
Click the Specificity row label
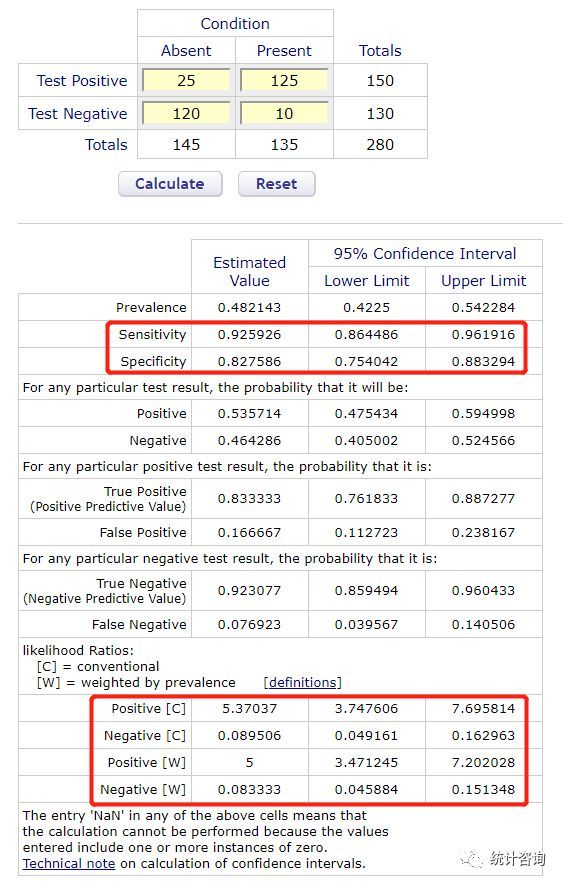coord(153,362)
